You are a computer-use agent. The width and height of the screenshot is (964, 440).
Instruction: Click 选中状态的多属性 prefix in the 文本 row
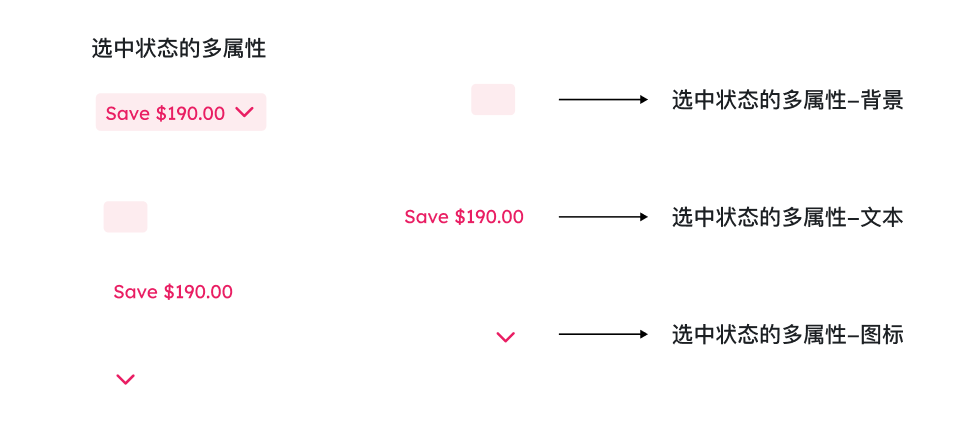click(759, 217)
